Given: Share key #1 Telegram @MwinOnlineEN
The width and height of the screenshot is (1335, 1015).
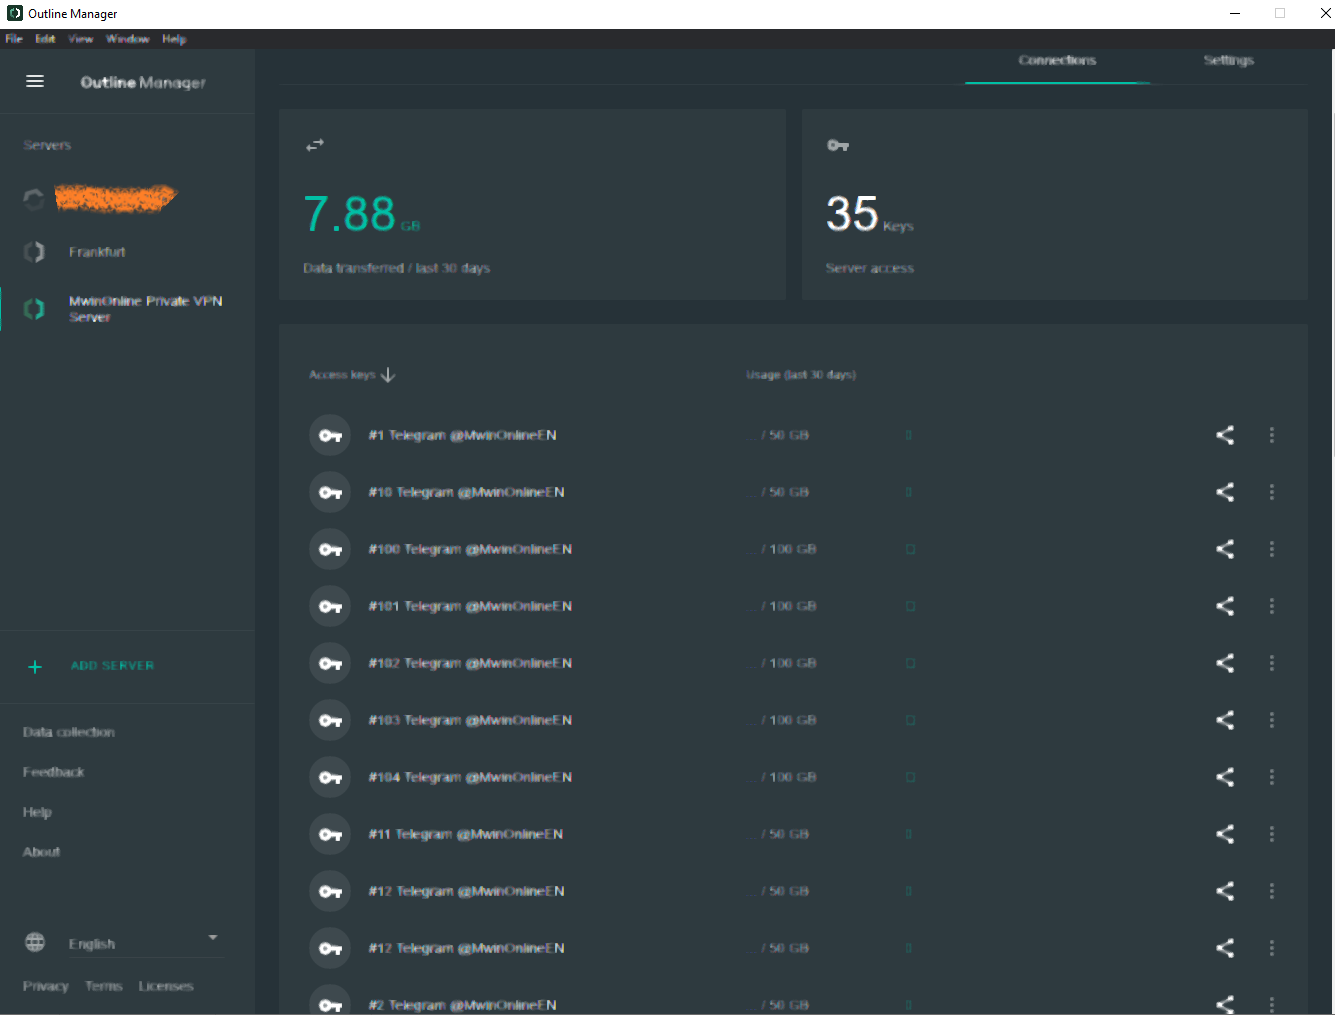Looking at the screenshot, I should [x=1224, y=435].
